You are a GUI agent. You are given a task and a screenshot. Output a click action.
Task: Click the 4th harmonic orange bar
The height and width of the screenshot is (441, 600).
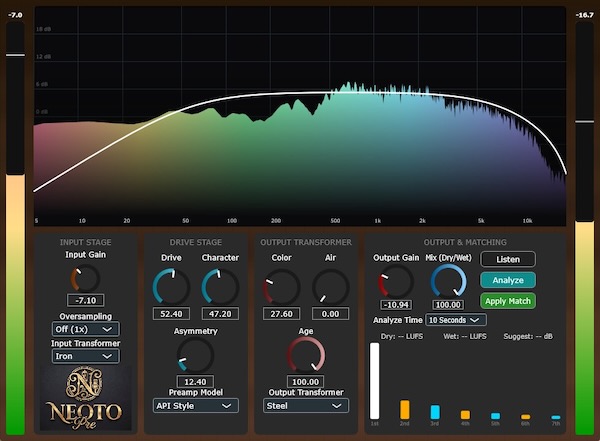click(x=465, y=415)
